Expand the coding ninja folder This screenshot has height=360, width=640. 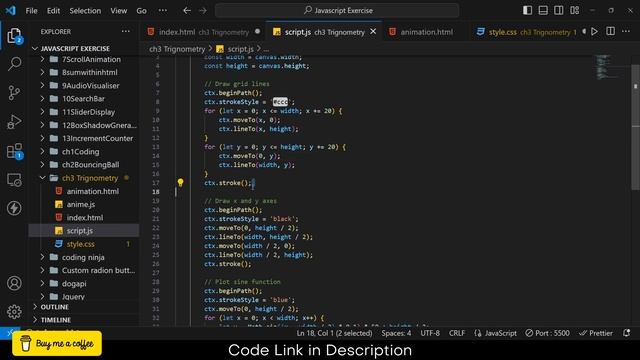click(x=85, y=257)
